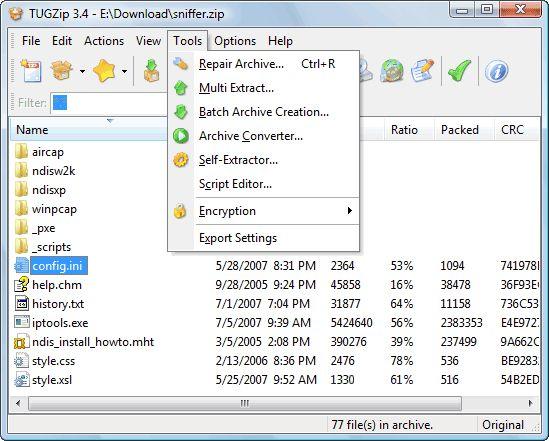Click the open archive box icon
The width and height of the screenshot is (549, 441).
pyautogui.click(x=62, y=70)
